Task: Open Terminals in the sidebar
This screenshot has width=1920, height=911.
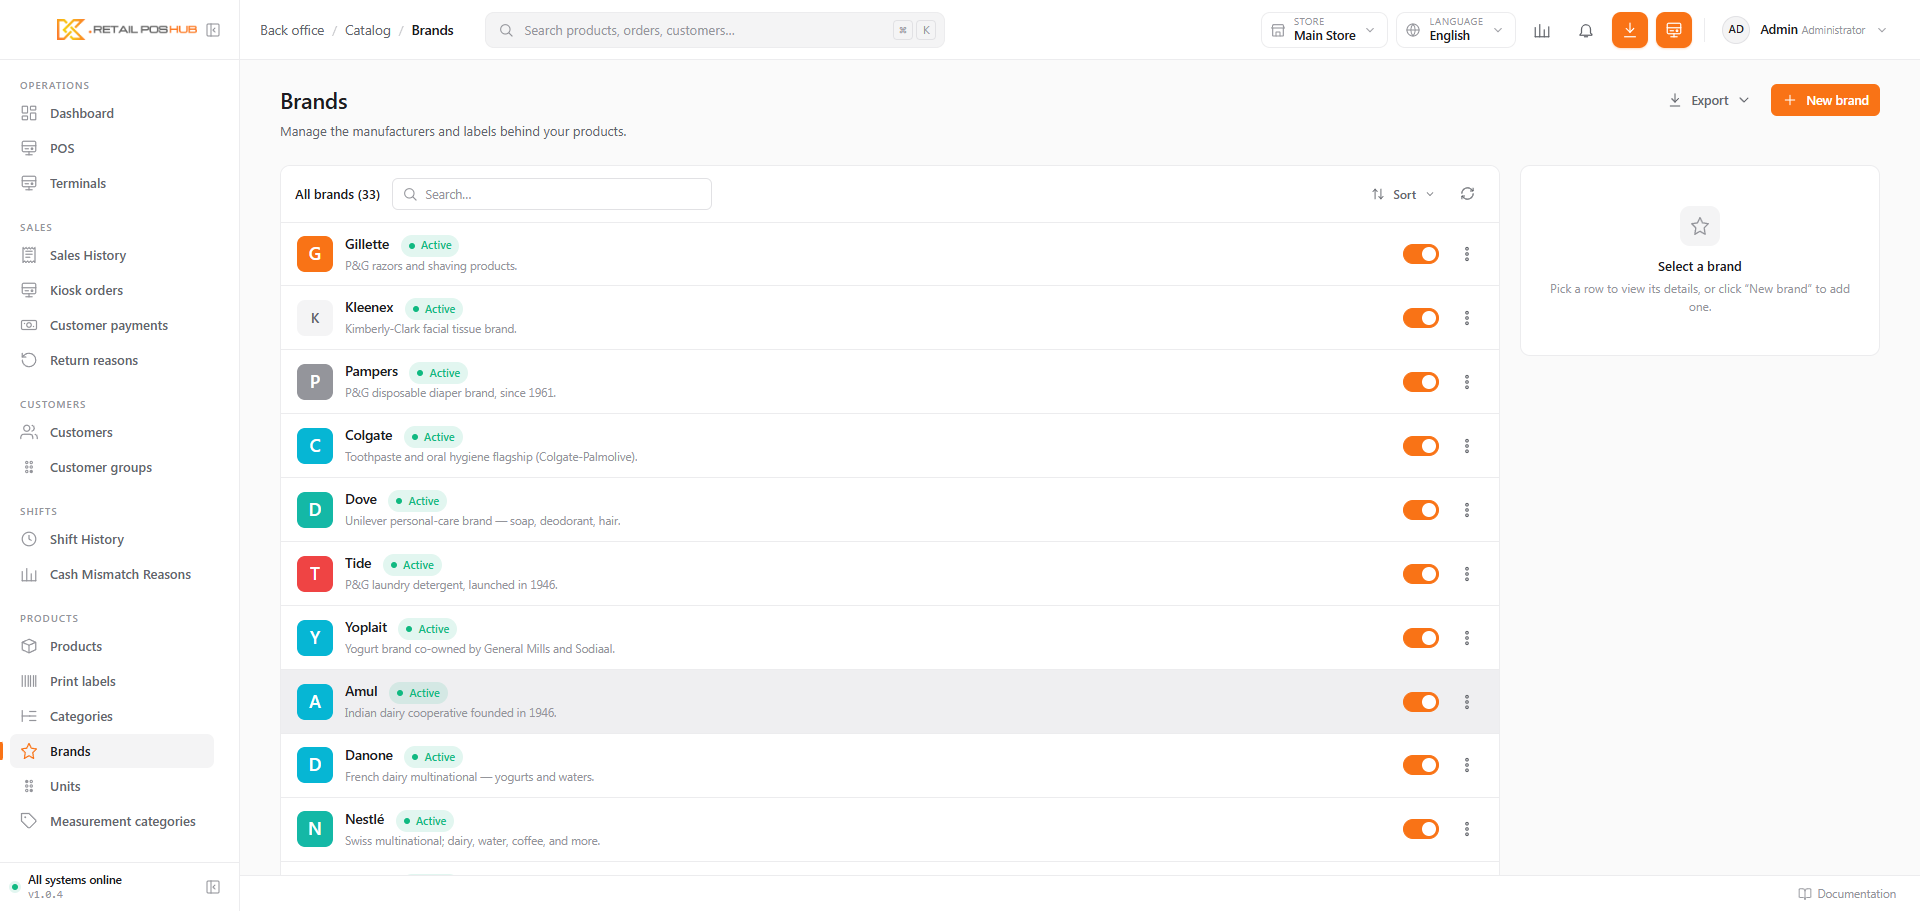Action: tap(112, 183)
